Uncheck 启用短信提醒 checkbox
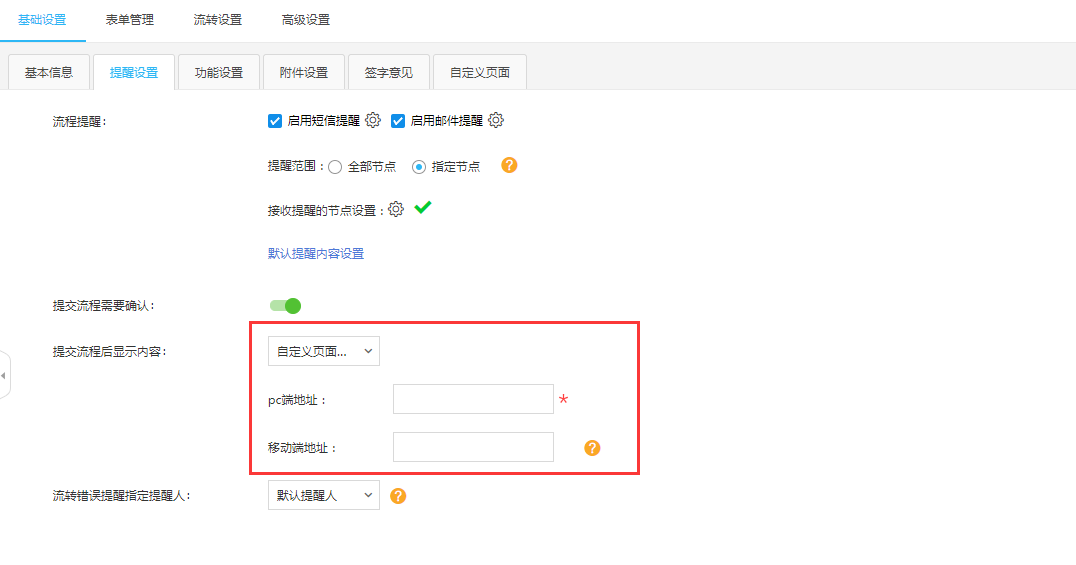 (275, 121)
